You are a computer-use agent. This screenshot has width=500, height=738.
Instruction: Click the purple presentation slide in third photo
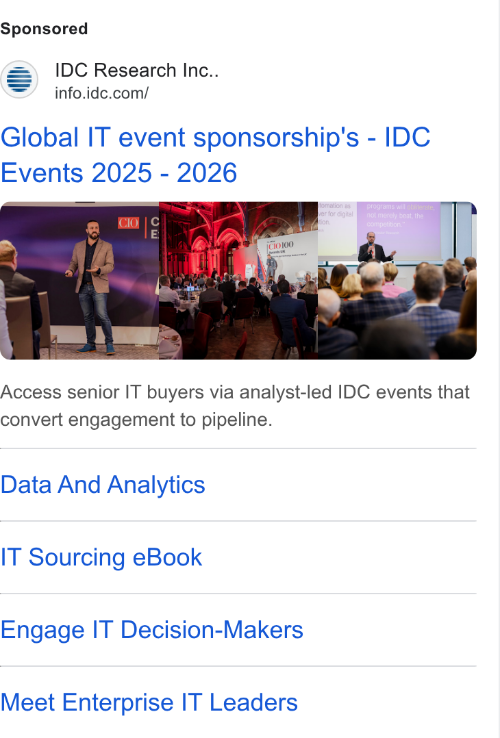(398, 228)
